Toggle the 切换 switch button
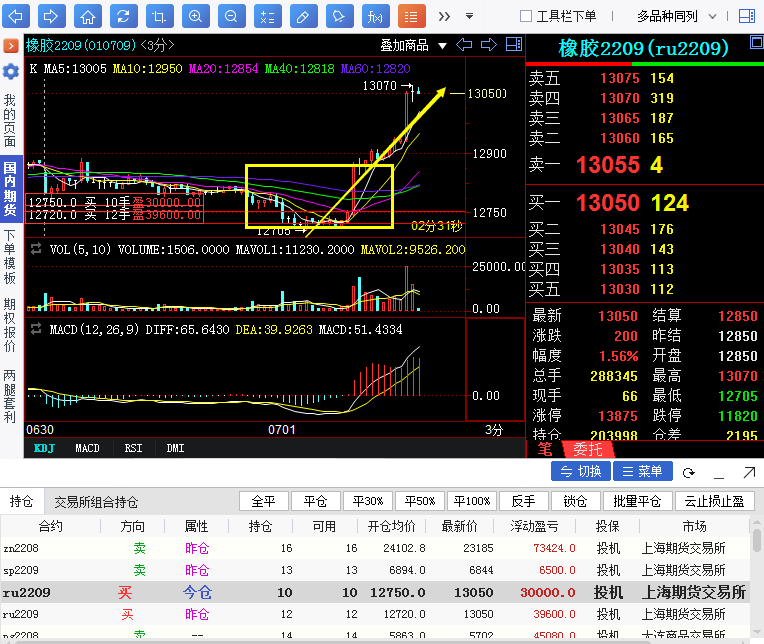Viewport: 764px width, 644px height. point(580,471)
